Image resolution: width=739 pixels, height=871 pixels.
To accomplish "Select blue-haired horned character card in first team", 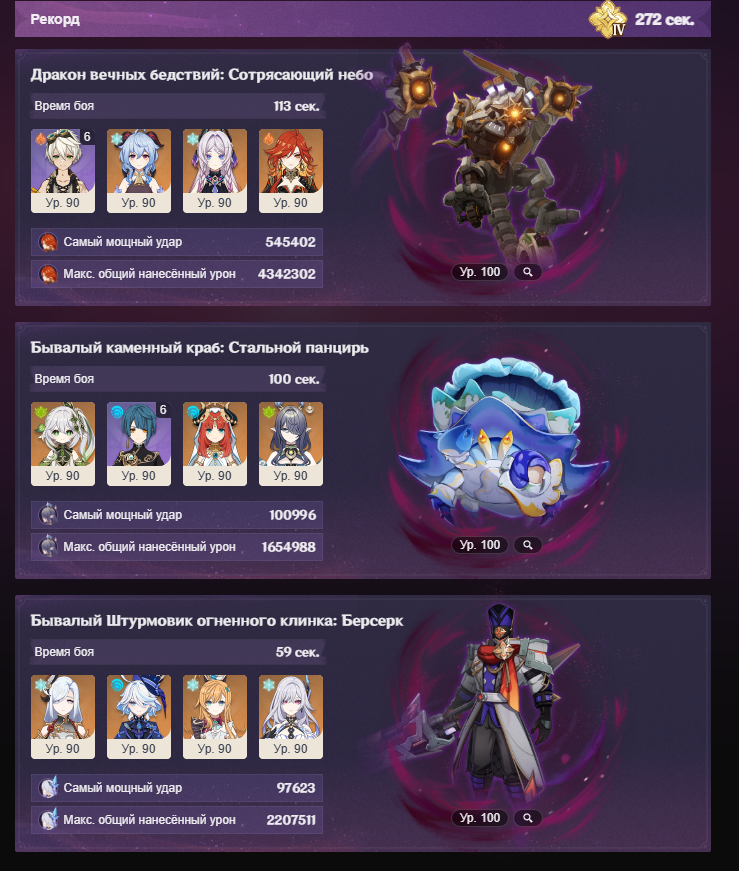I will 139,171.
